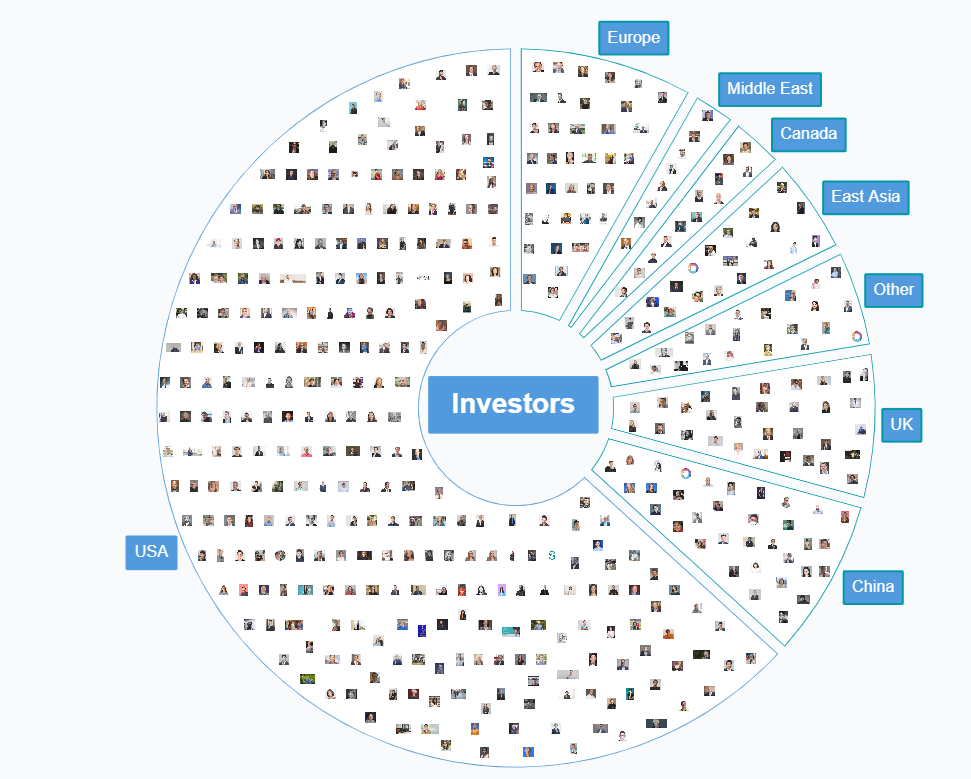The image size is (971, 779).
Task: Open the purple-background photo in USA segment
Action: 501,588
